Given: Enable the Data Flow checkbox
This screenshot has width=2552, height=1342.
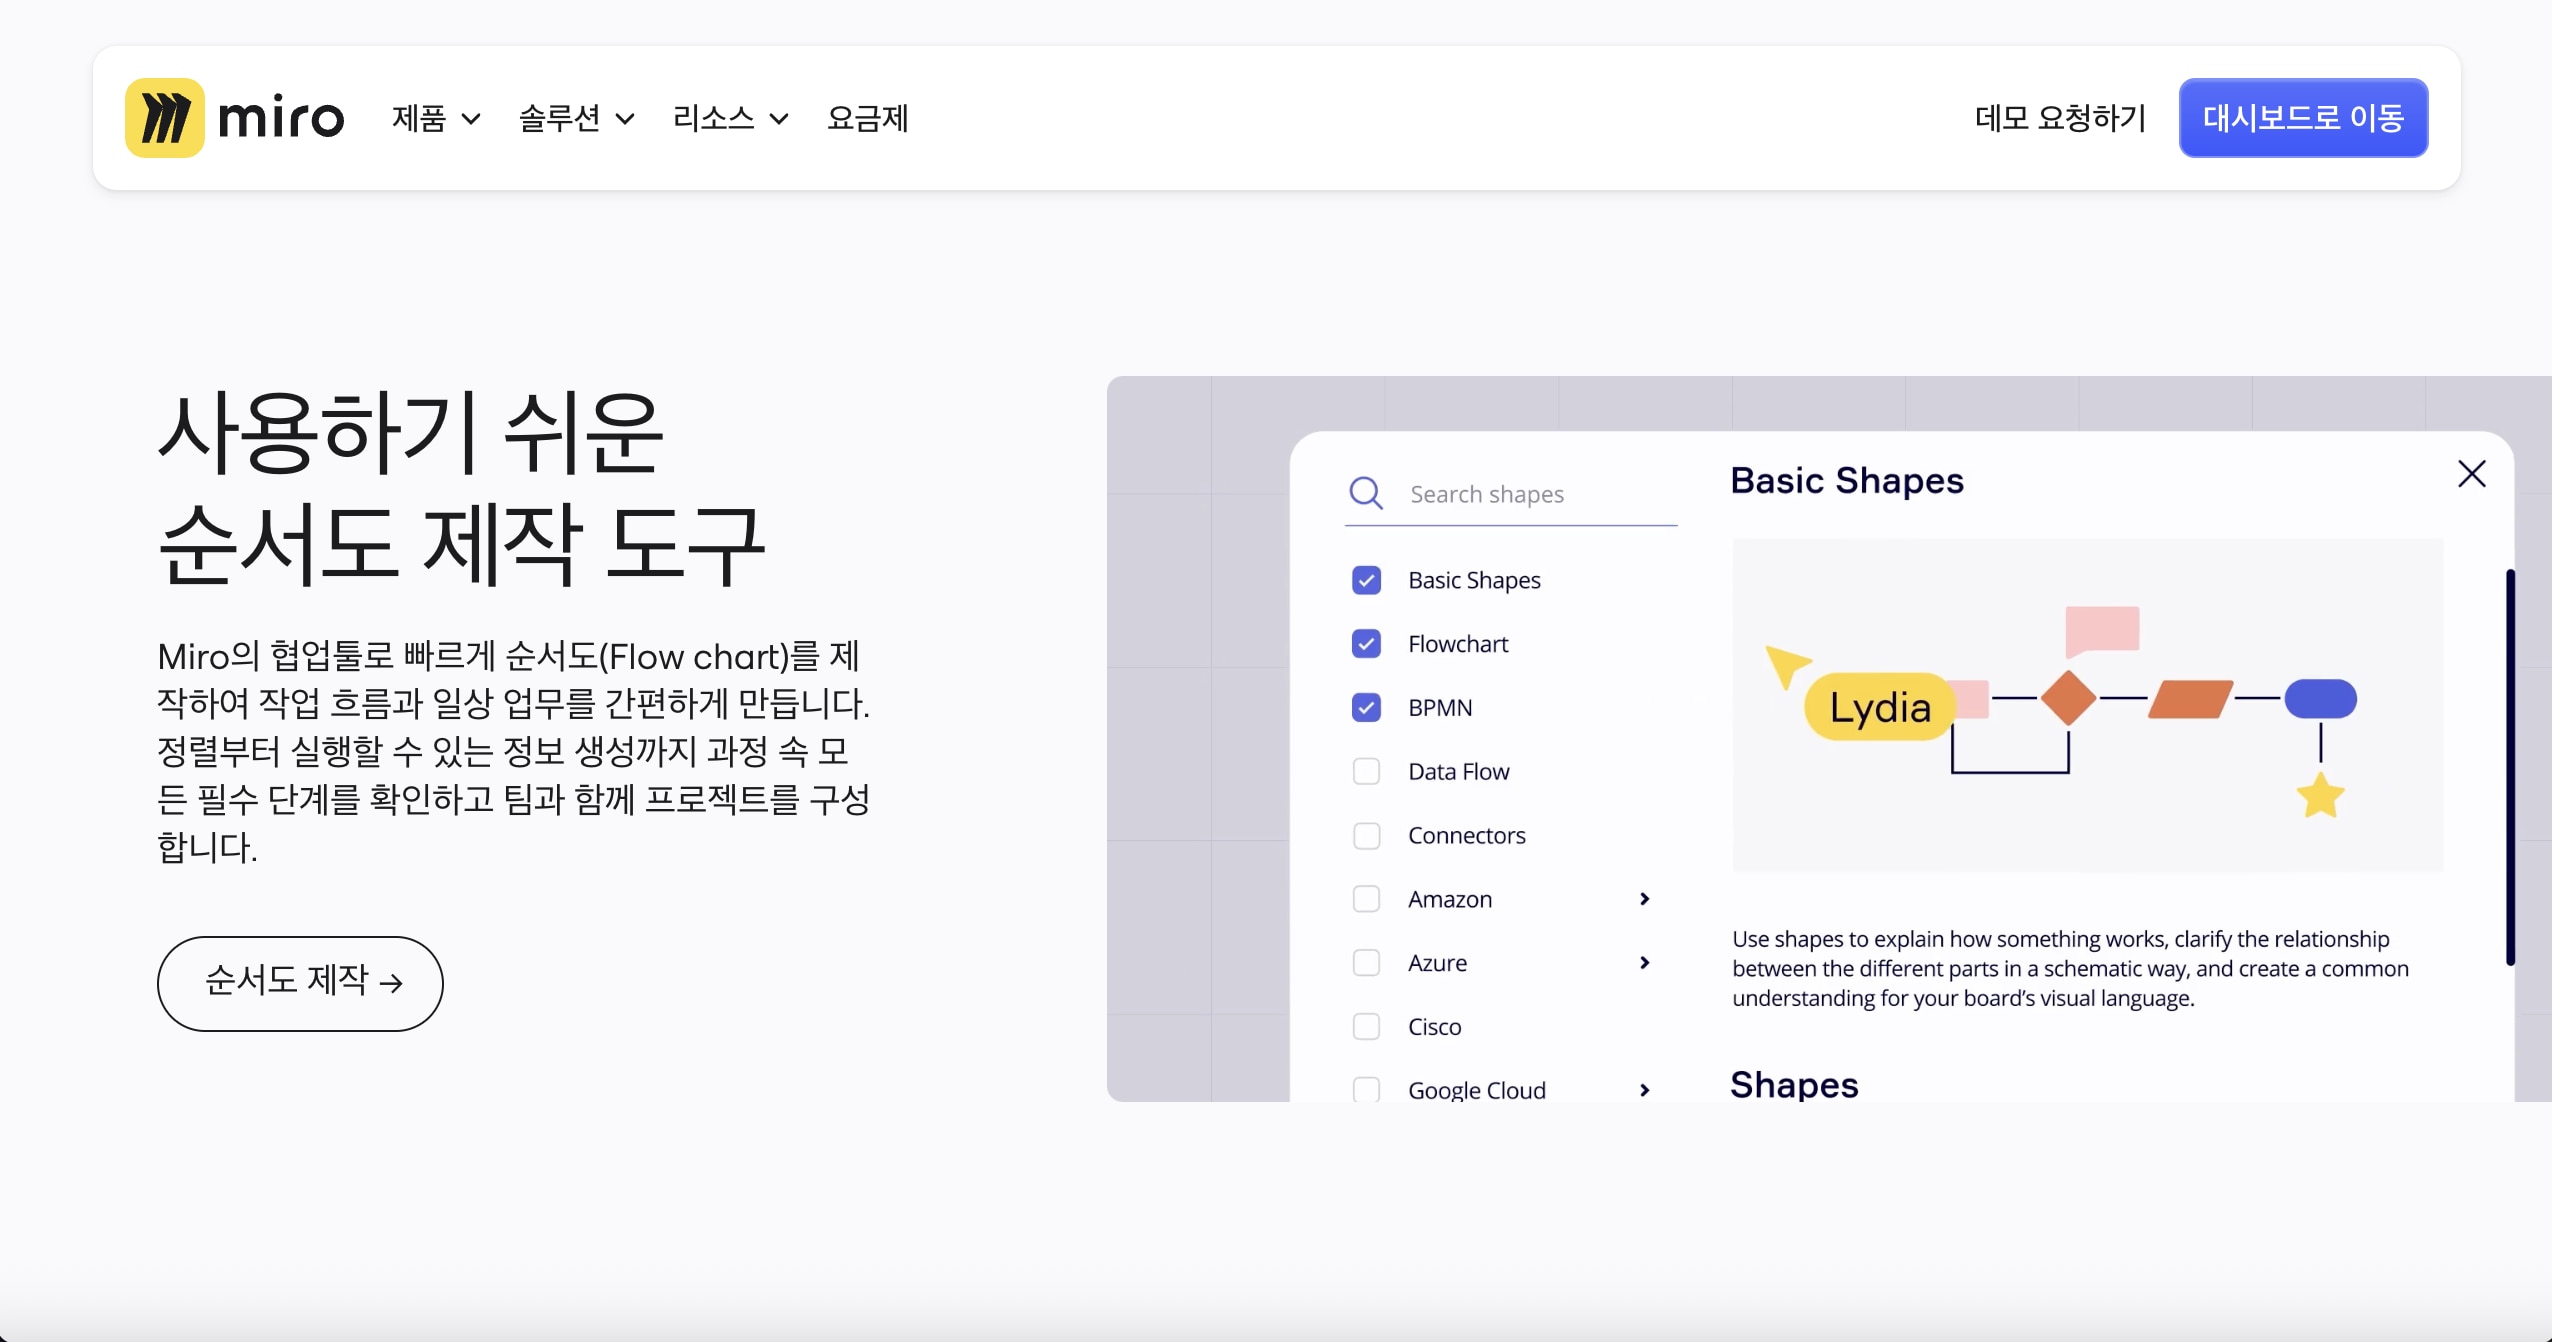Looking at the screenshot, I should (1365, 771).
